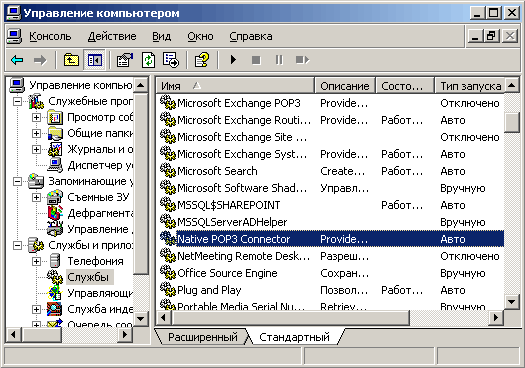Switch to the Расширенный tab
This screenshot has height=368, width=525.
[203, 337]
